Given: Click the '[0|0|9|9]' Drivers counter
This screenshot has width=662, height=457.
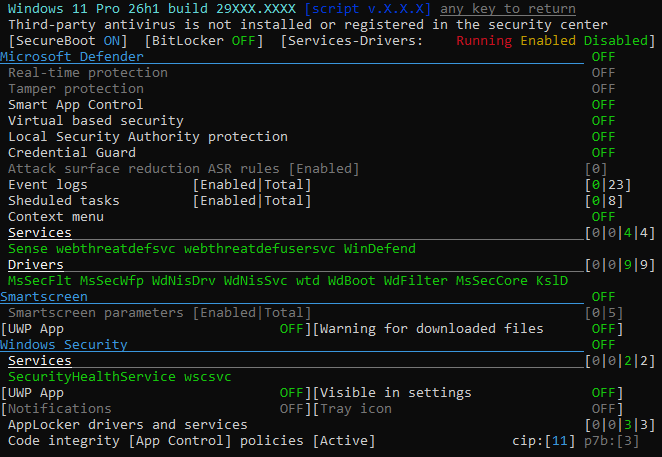Looking at the screenshot, I should click(619, 265).
